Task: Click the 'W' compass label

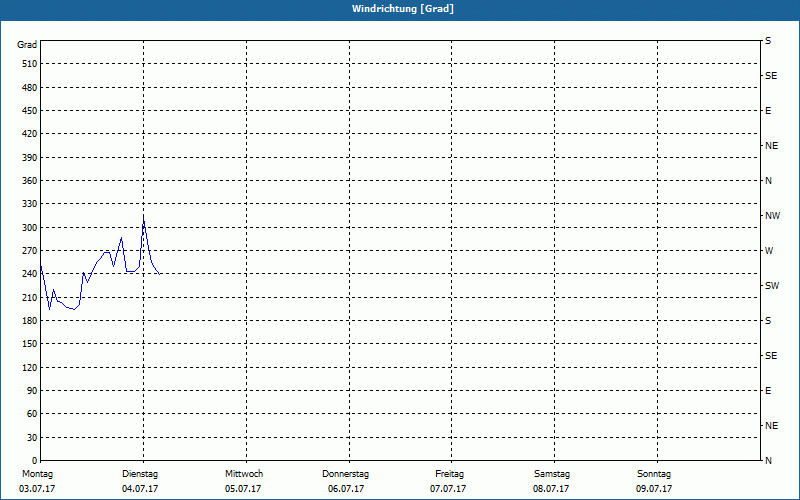Action: pos(769,251)
